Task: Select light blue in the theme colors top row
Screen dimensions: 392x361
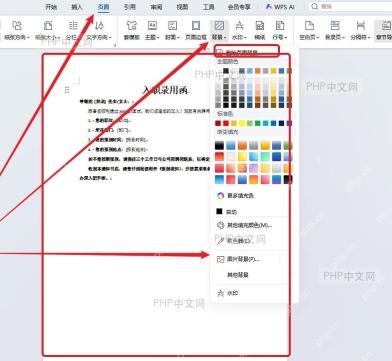Action: tap(250, 71)
